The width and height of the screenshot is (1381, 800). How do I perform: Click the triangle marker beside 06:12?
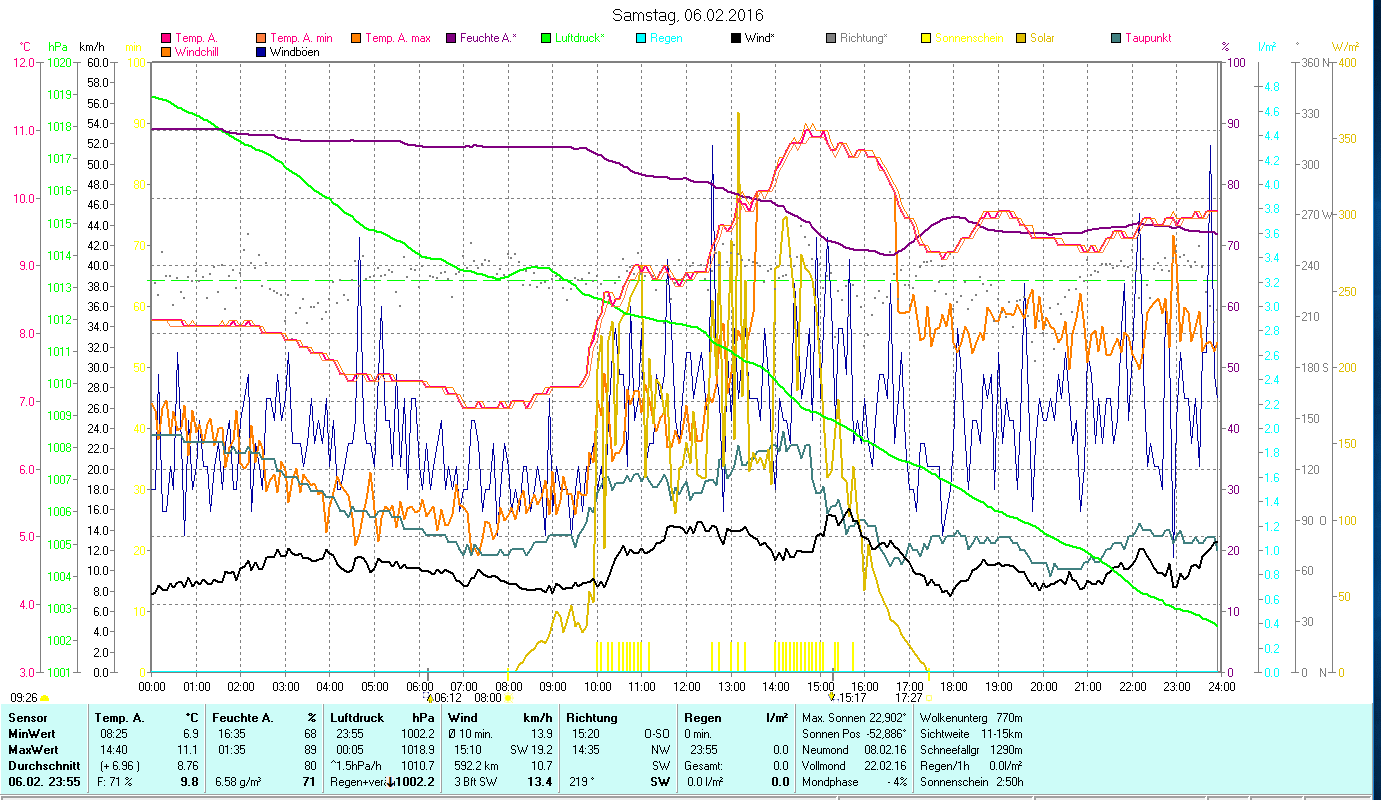(x=430, y=698)
